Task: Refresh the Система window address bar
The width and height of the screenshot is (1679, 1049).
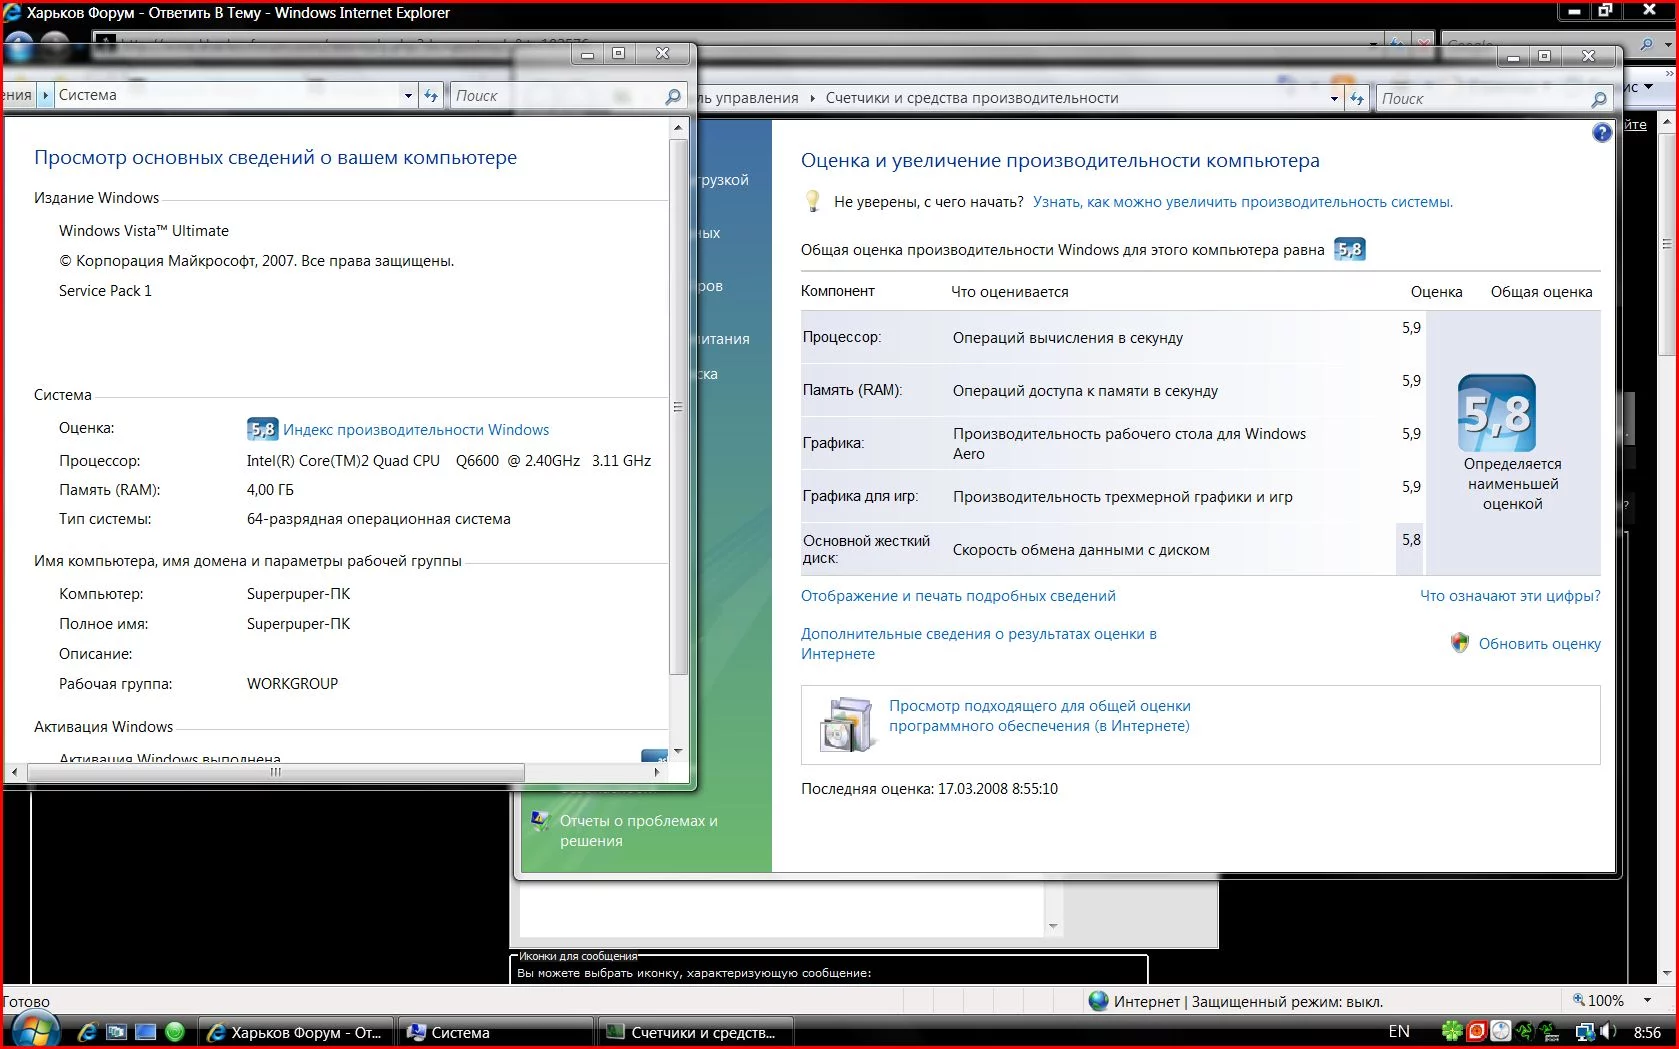Action: click(431, 96)
